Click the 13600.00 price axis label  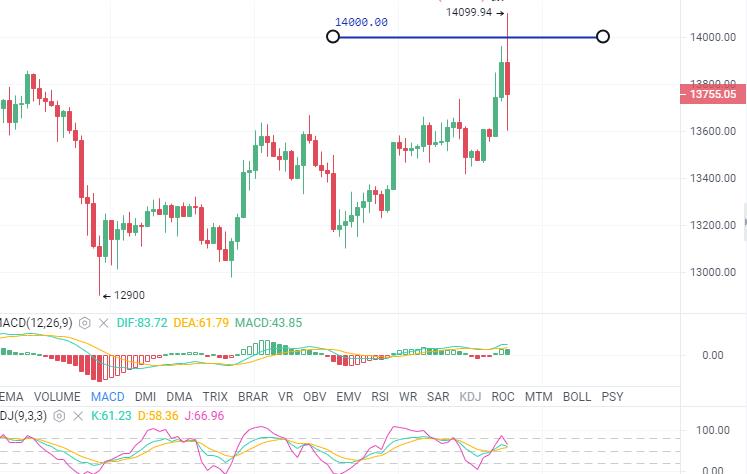pyautogui.click(x=713, y=131)
